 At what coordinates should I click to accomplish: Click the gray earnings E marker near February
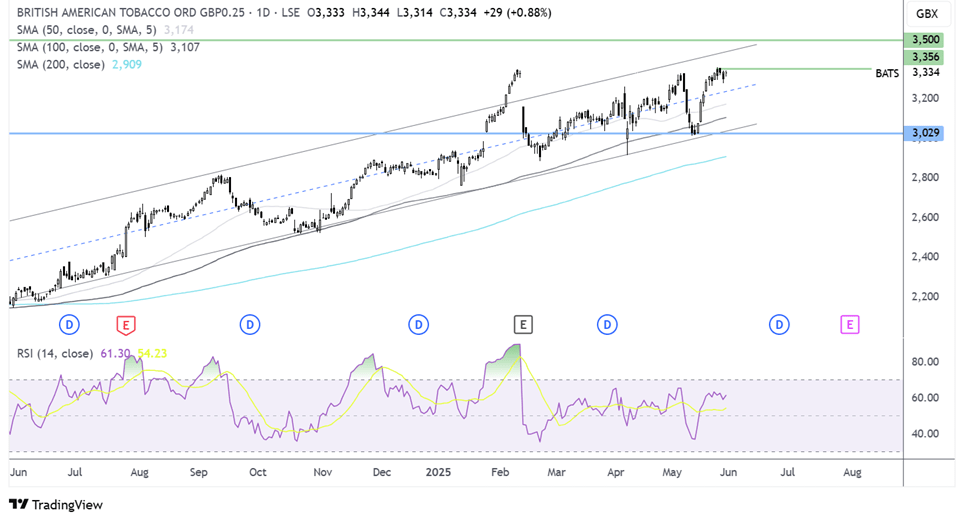[523, 324]
